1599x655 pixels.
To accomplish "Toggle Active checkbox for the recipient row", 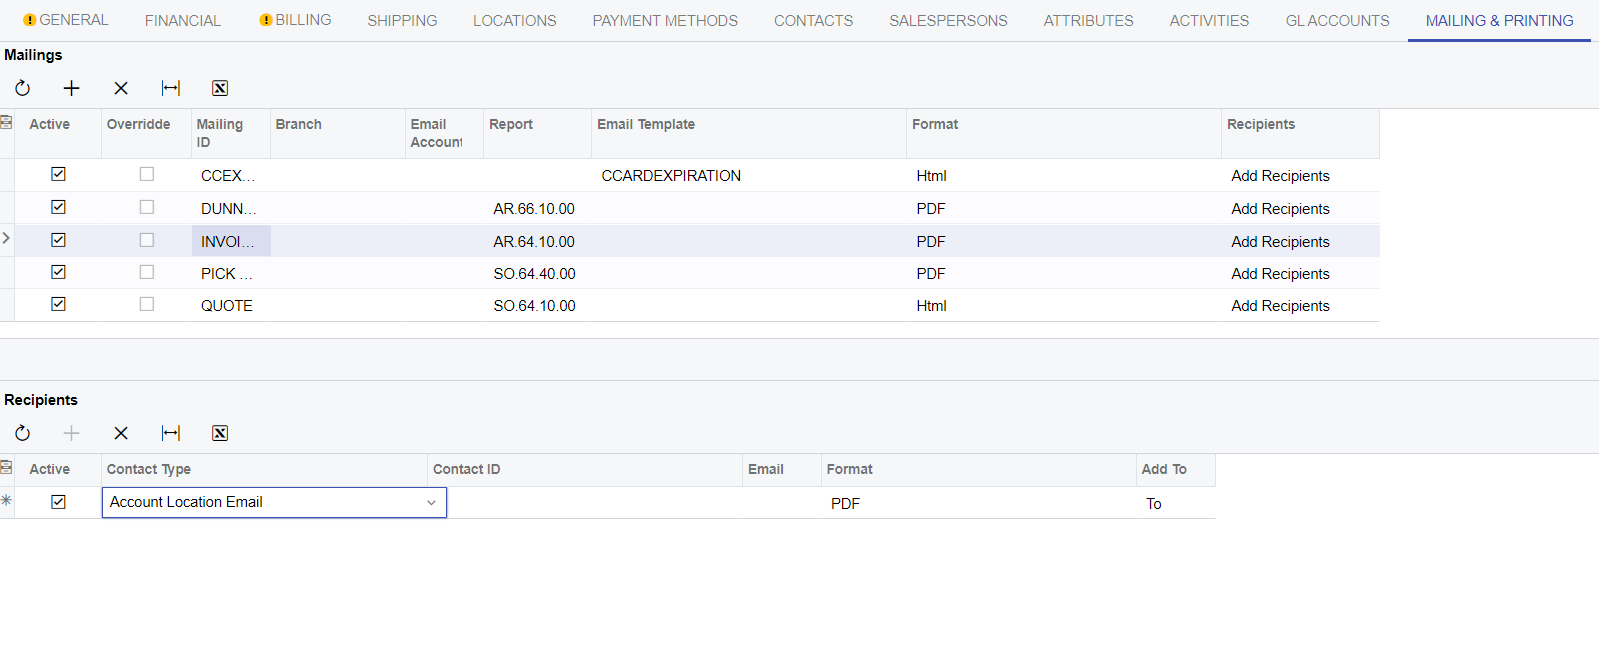I will pos(58,502).
